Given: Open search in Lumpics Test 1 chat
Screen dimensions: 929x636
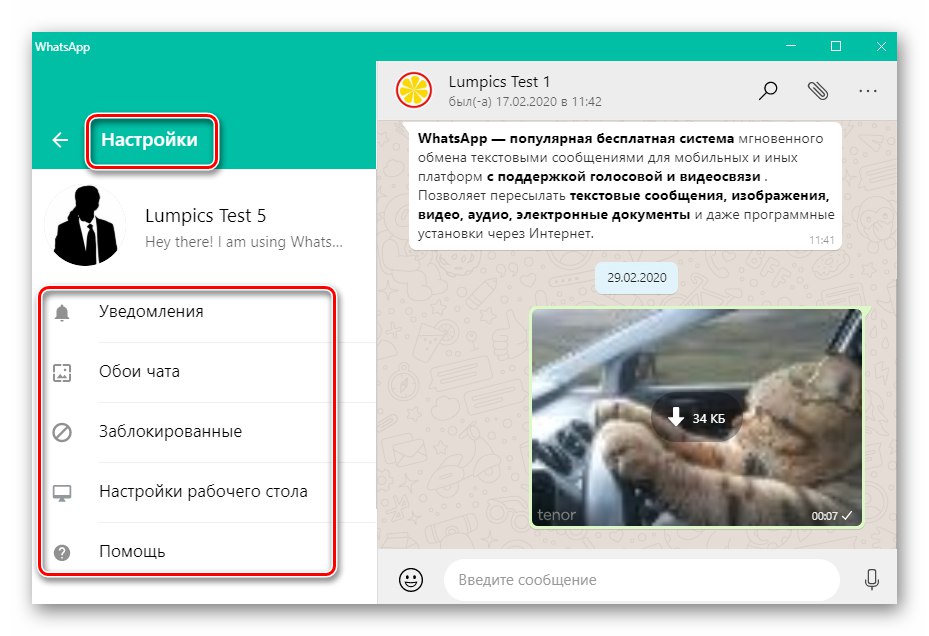Looking at the screenshot, I should pyautogui.click(x=768, y=90).
